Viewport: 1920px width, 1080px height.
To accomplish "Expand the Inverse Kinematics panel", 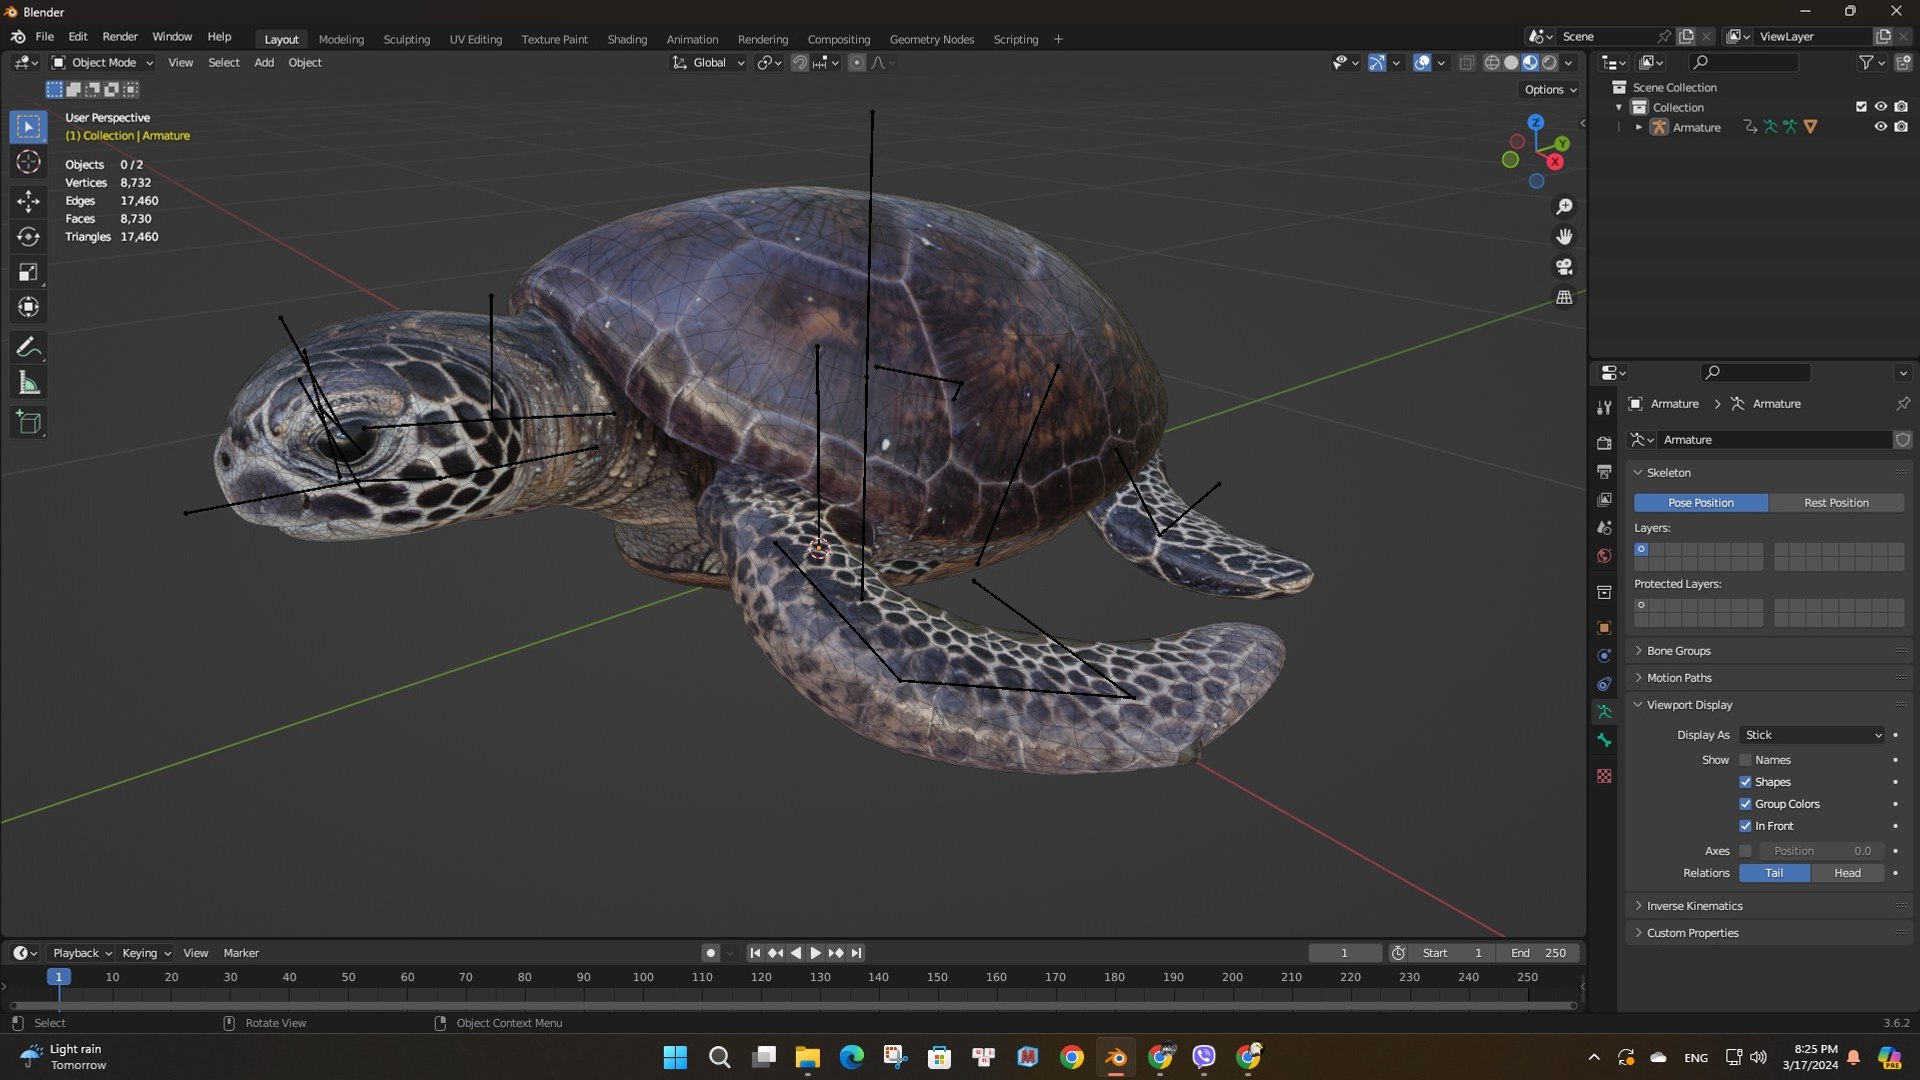I will pyautogui.click(x=1694, y=906).
